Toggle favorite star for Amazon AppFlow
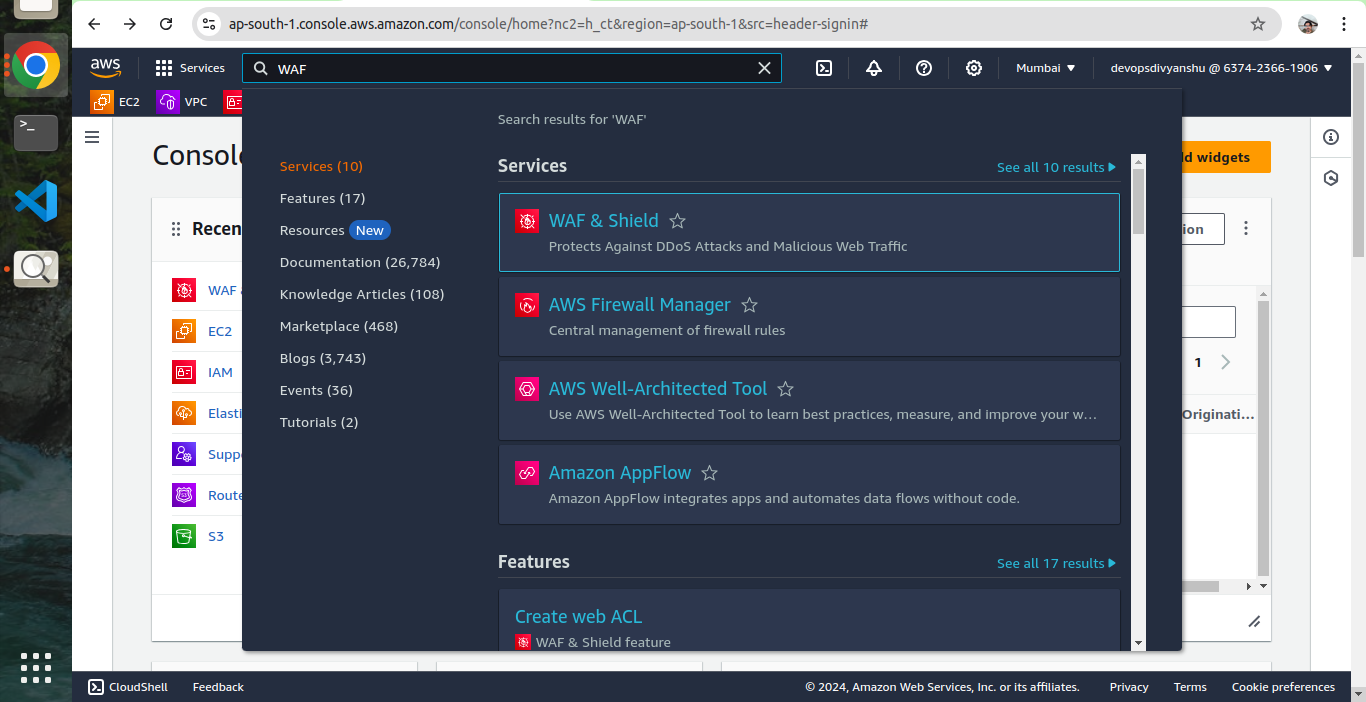Viewport: 1366px width, 702px height. (709, 473)
